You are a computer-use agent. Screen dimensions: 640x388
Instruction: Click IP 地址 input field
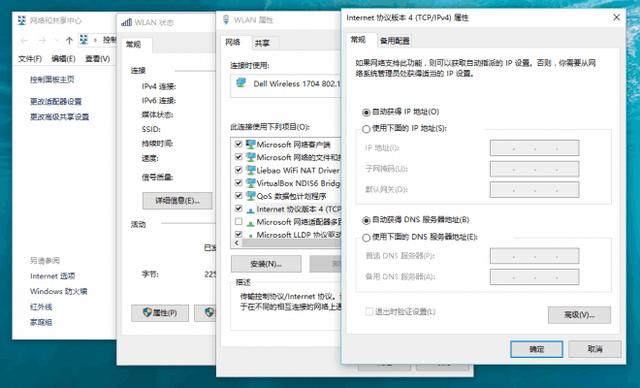(x=534, y=148)
